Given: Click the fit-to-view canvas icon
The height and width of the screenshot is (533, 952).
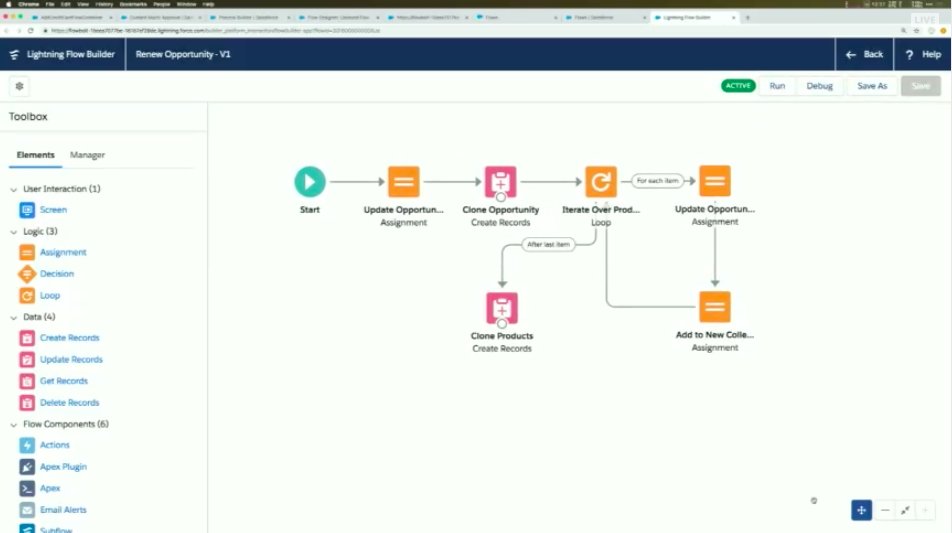Looking at the screenshot, I should click(x=905, y=510).
